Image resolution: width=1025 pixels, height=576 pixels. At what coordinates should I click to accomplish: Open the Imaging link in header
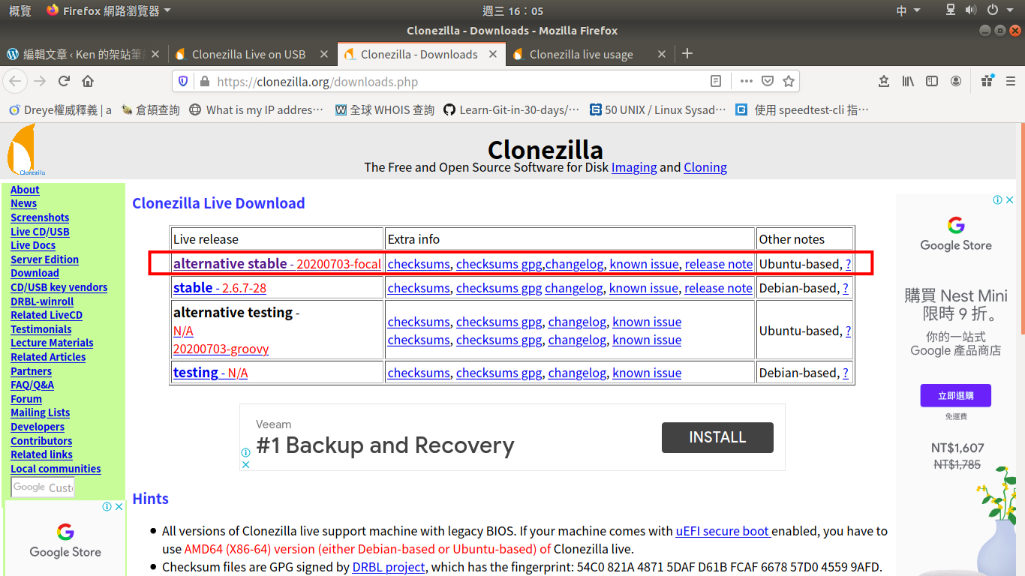pos(634,167)
